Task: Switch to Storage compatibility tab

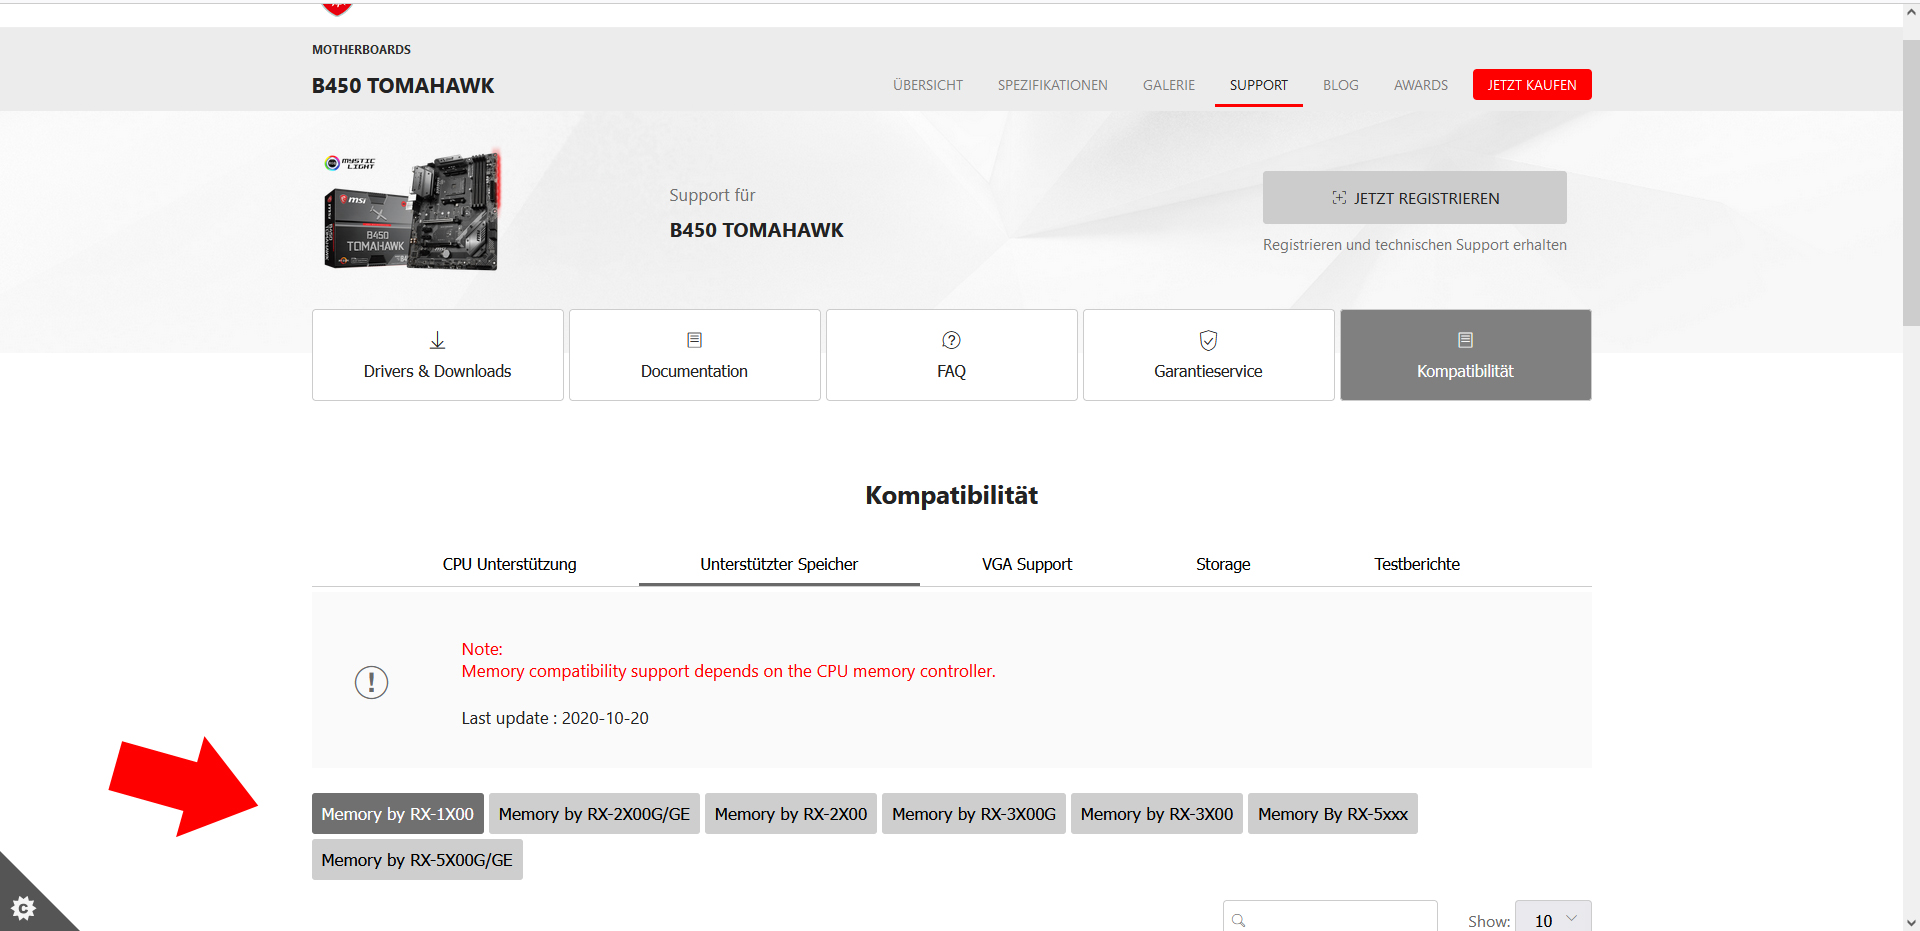Action: 1223,564
